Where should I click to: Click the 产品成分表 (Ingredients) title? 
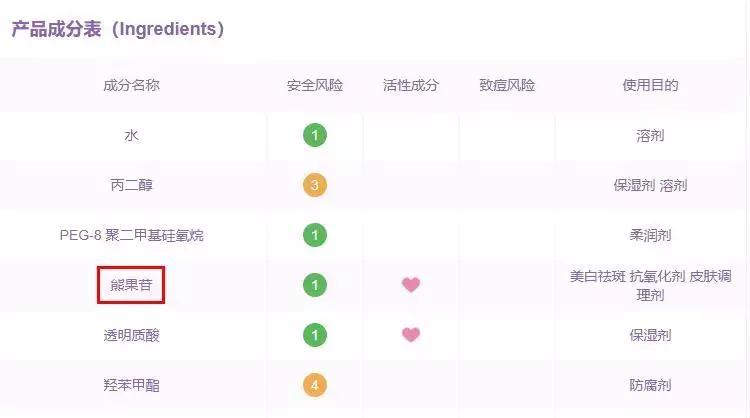117,29
